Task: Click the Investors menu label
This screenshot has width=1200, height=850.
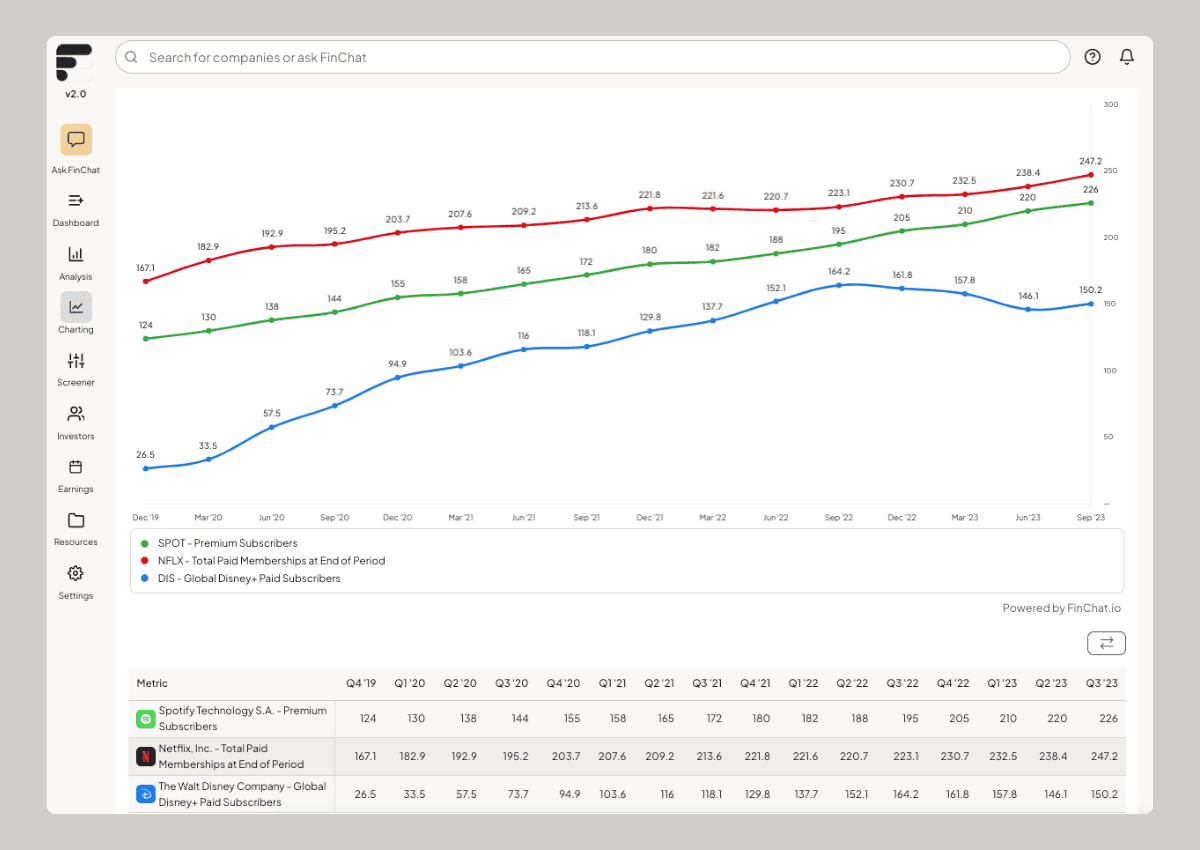Action: point(76,436)
